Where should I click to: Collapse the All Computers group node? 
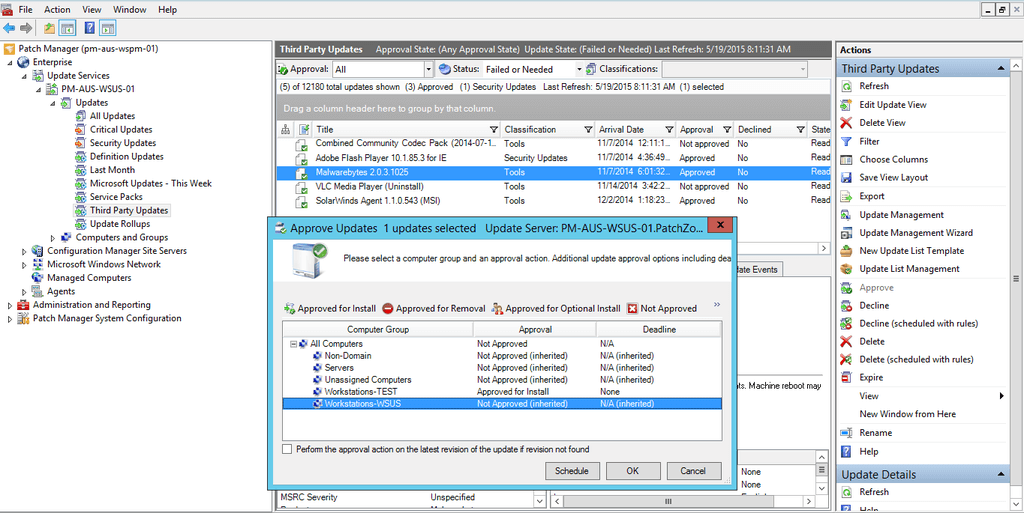(294, 344)
